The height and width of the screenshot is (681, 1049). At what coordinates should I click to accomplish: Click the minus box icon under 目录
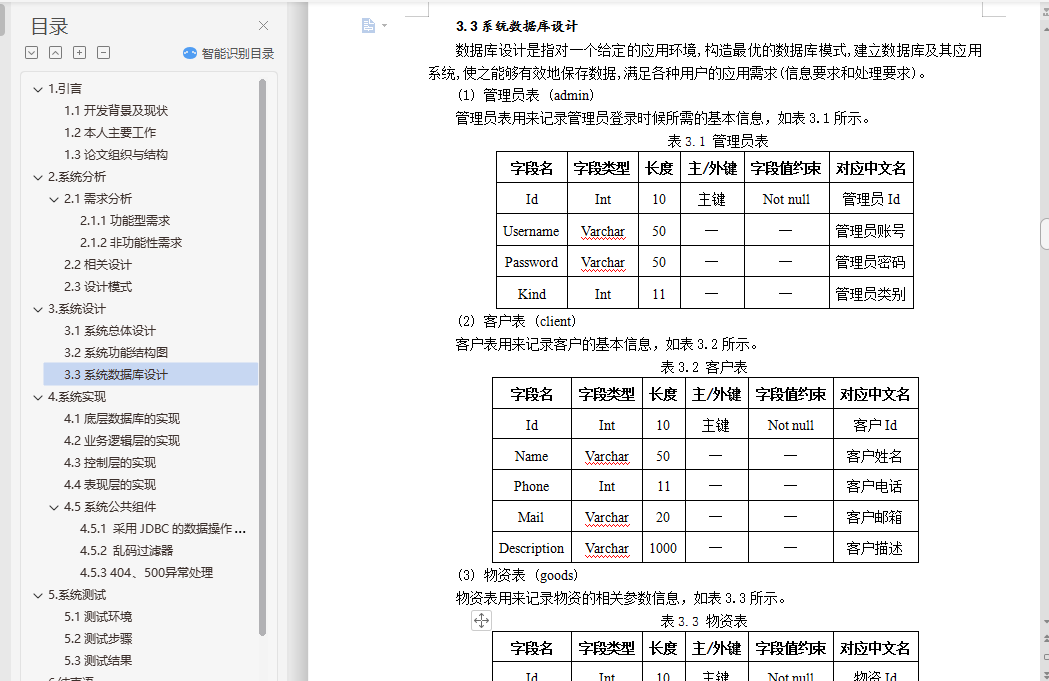coord(104,53)
